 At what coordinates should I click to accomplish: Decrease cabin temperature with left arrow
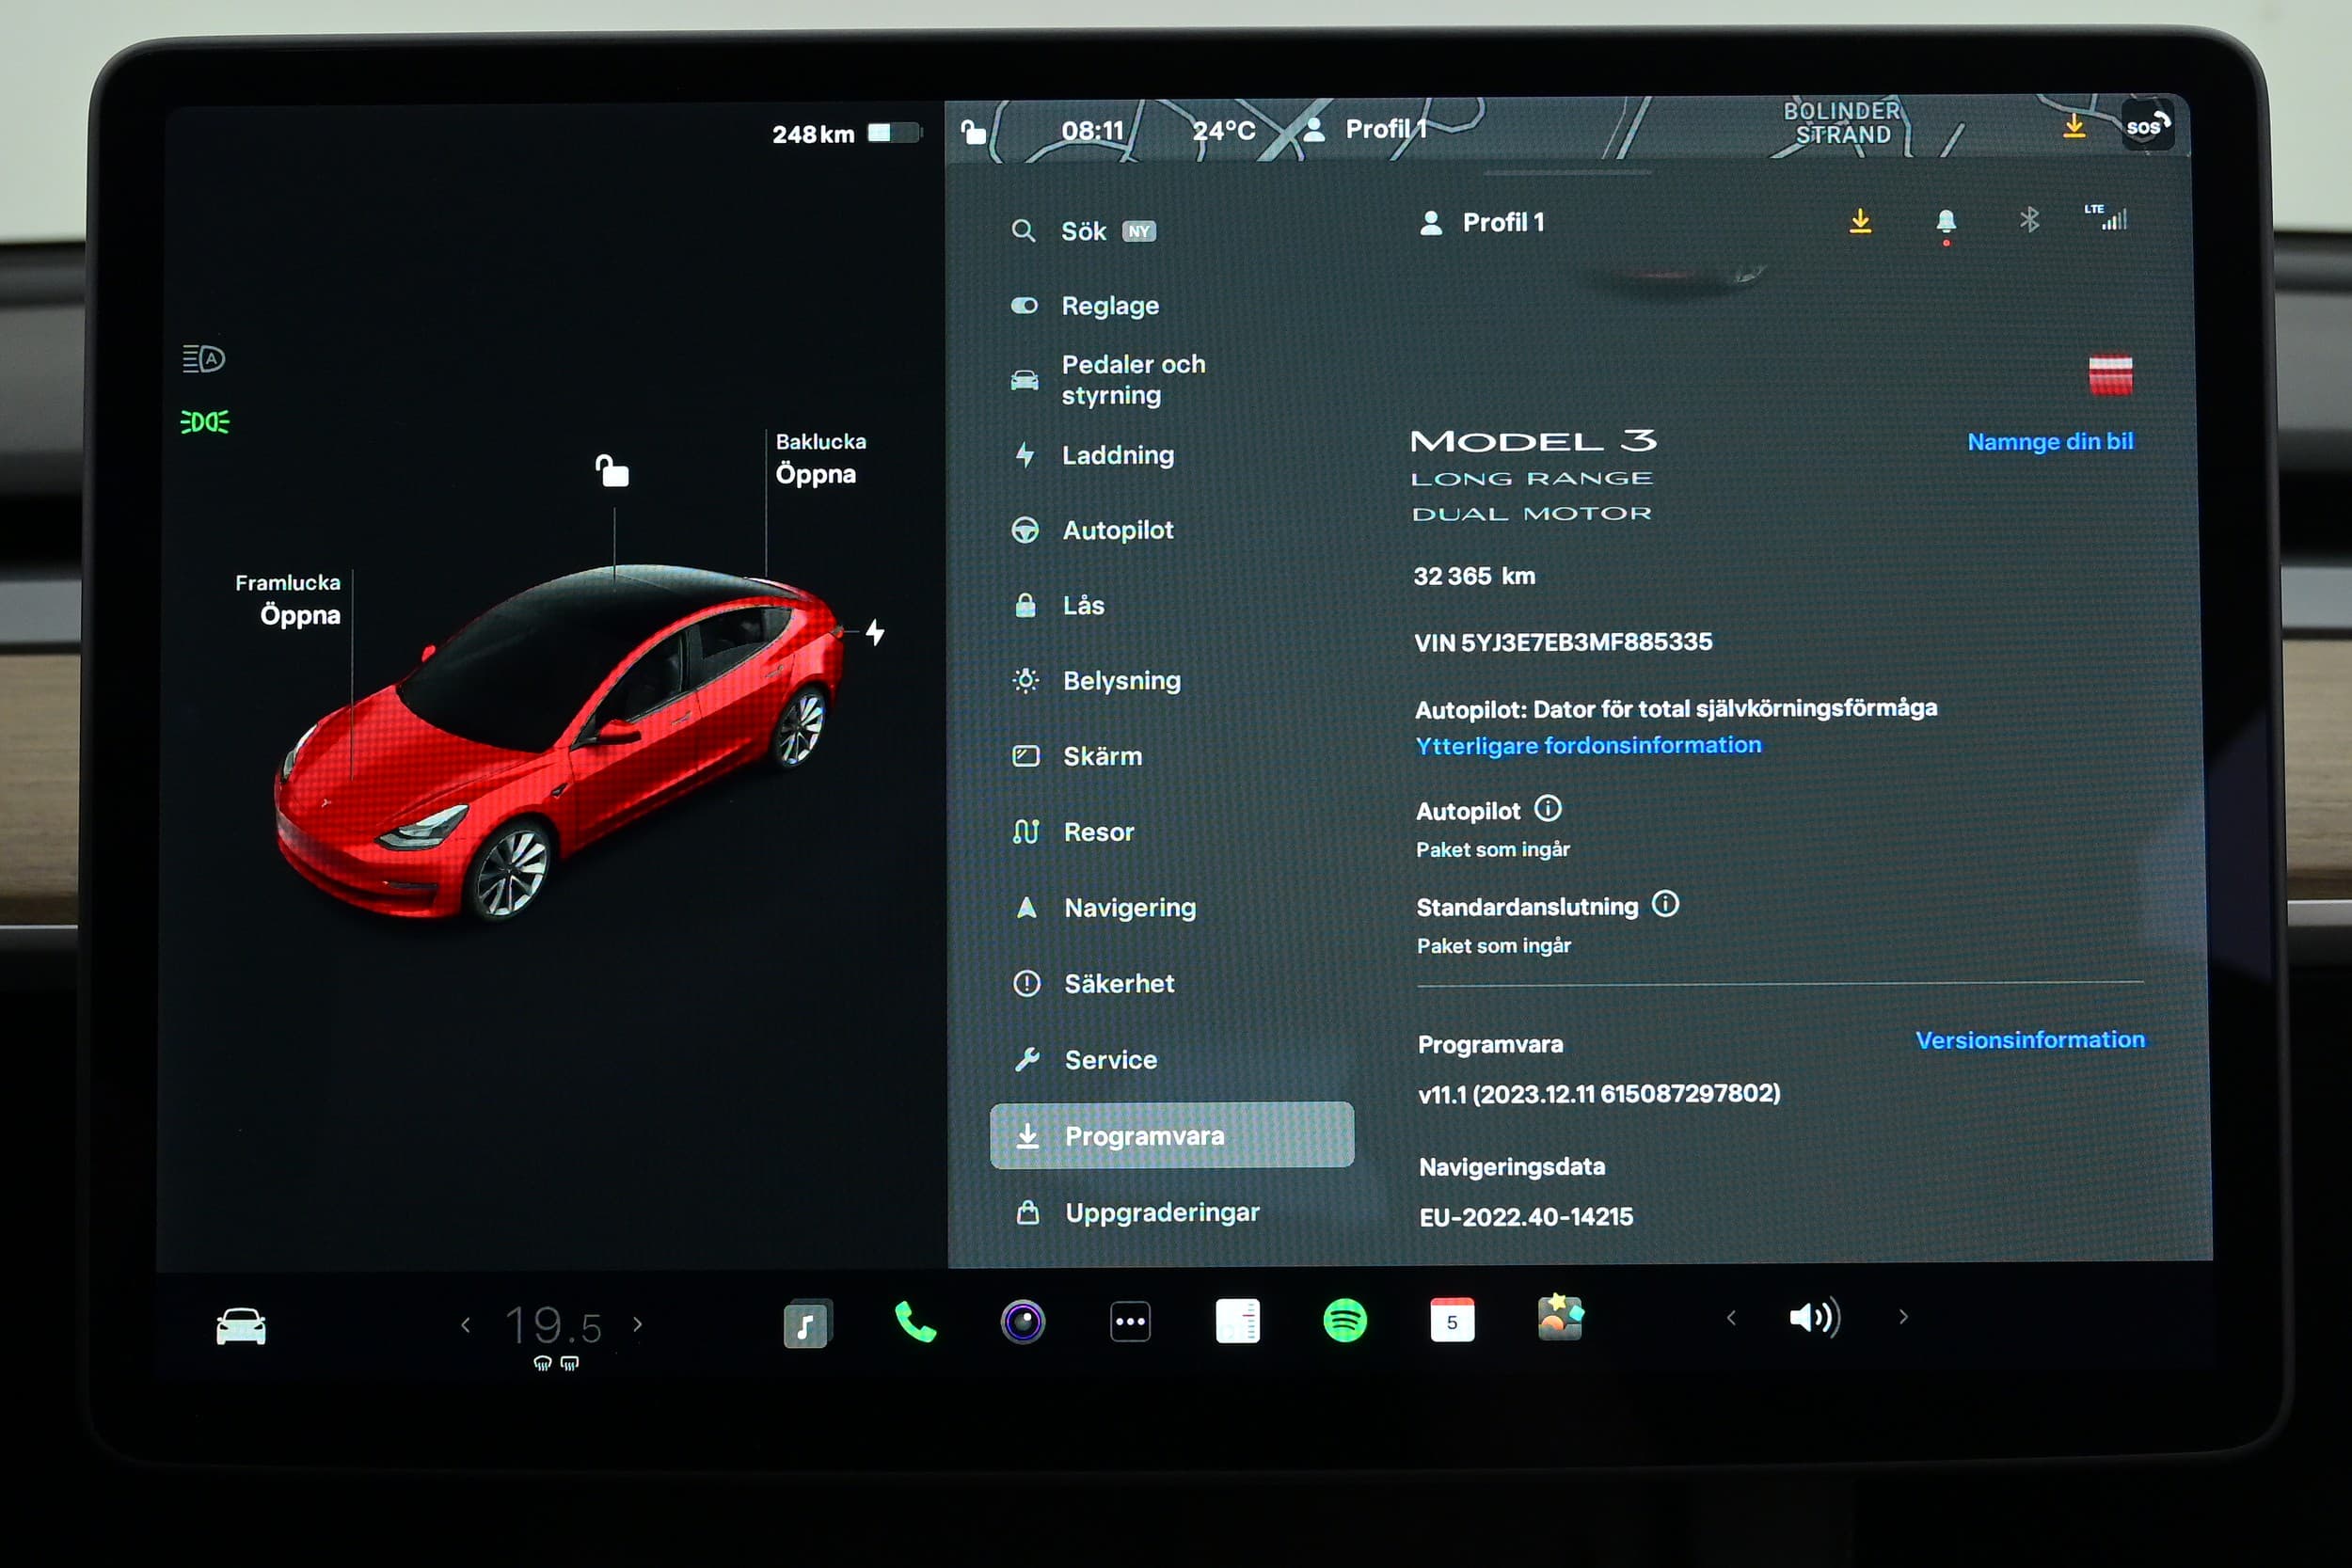click(466, 1325)
